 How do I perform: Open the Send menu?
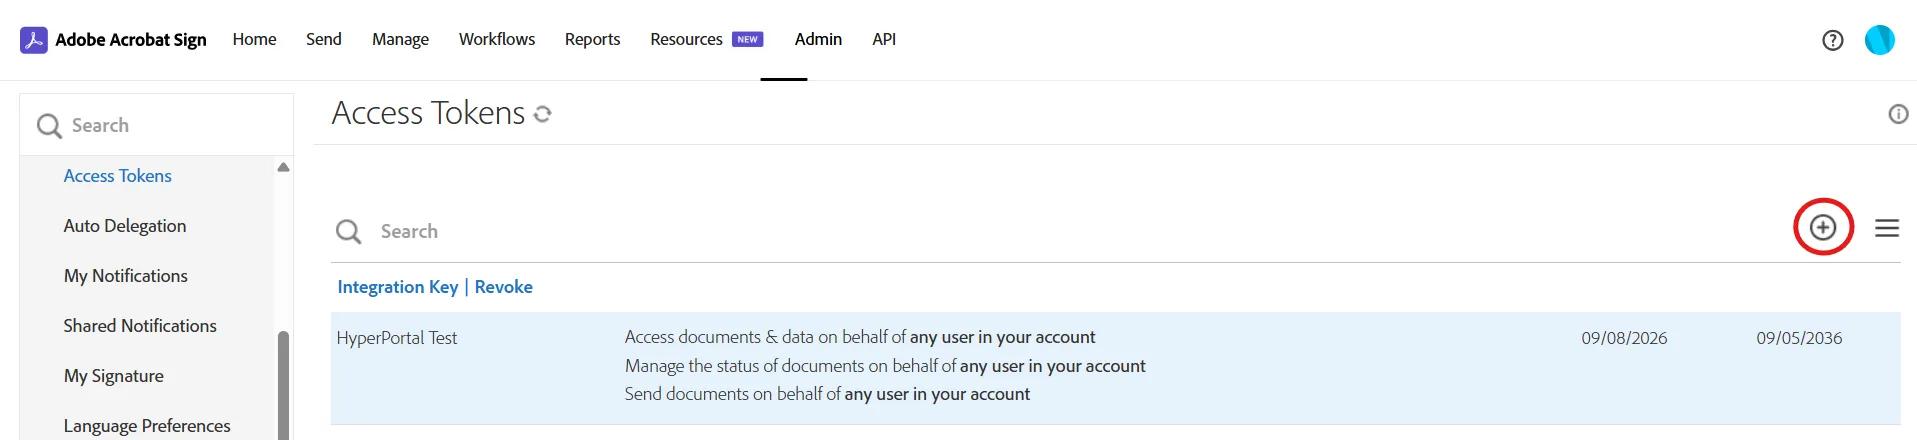(323, 39)
